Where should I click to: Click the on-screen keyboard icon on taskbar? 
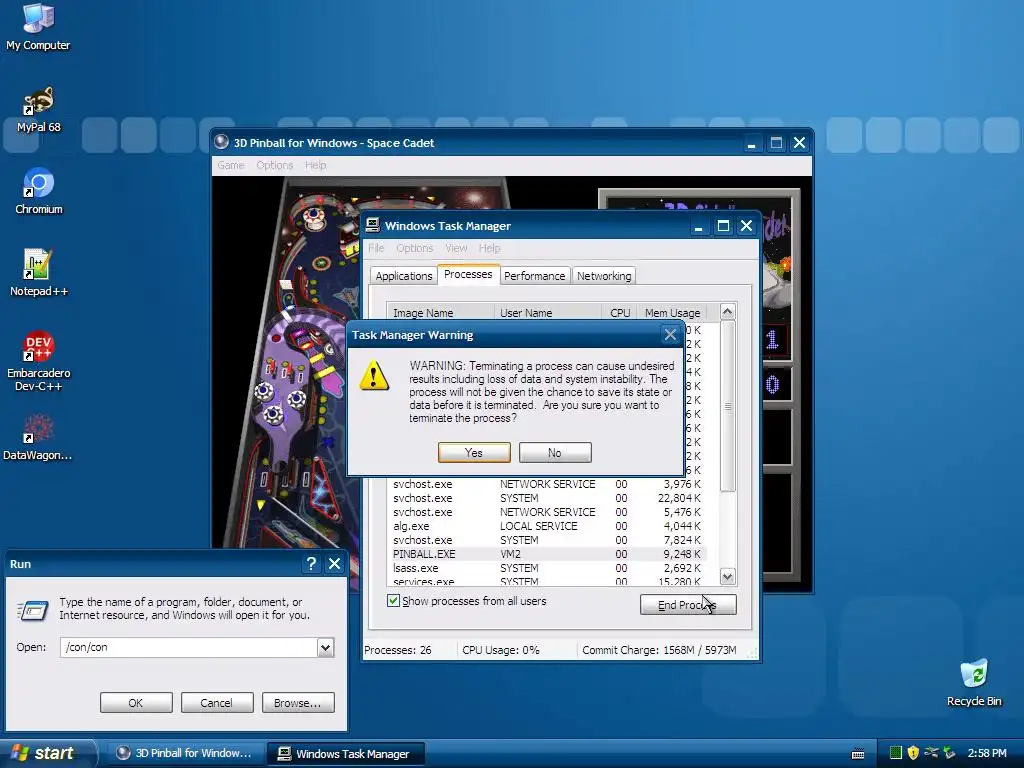click(x=858, y=754)
